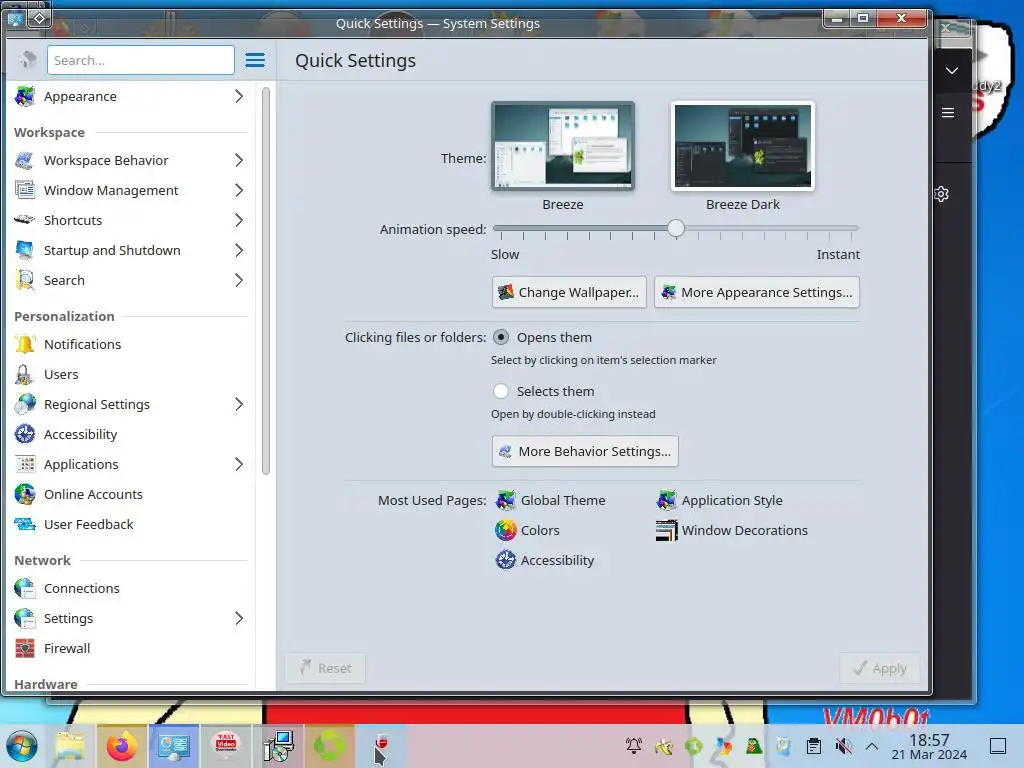Open the hamburger menu beside search

pyautogui.click(x=255, y=61)
